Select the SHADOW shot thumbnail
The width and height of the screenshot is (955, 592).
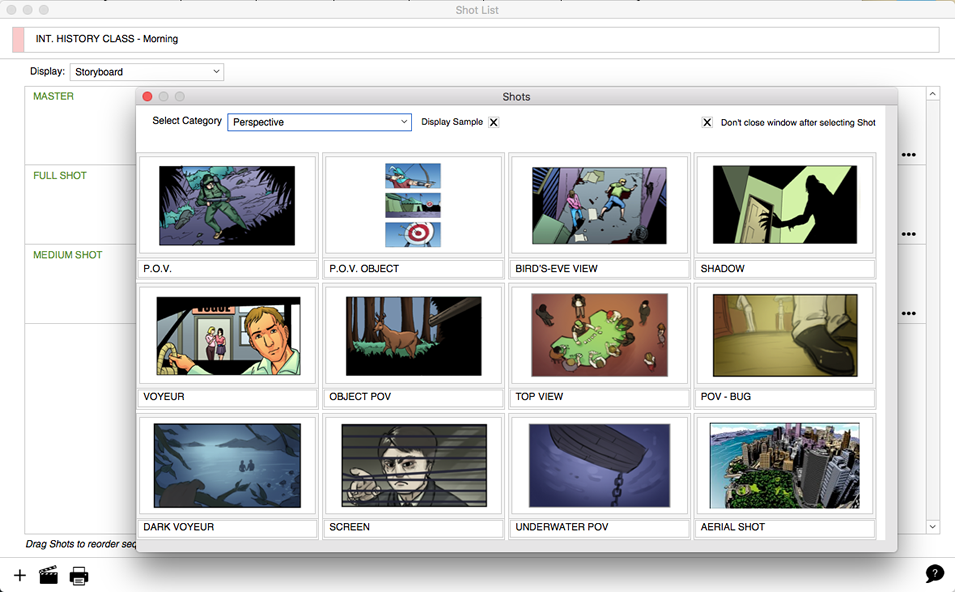(784, 204)
